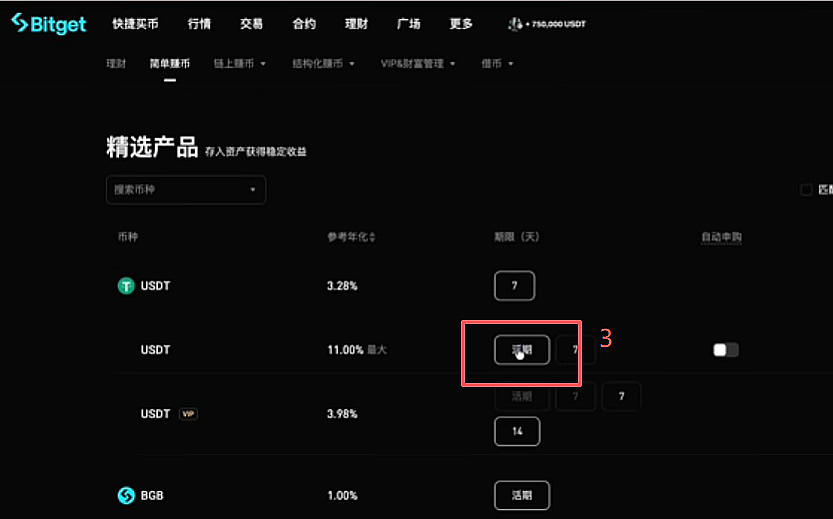Open the 合约 menu
Viewport: 833px width, 519px height.
304,24
